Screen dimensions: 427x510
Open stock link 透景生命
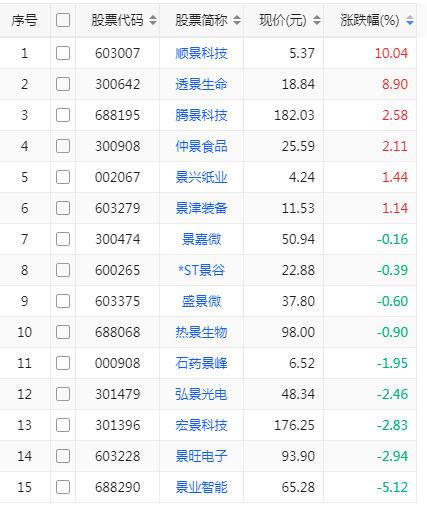[x=201, y=84]
